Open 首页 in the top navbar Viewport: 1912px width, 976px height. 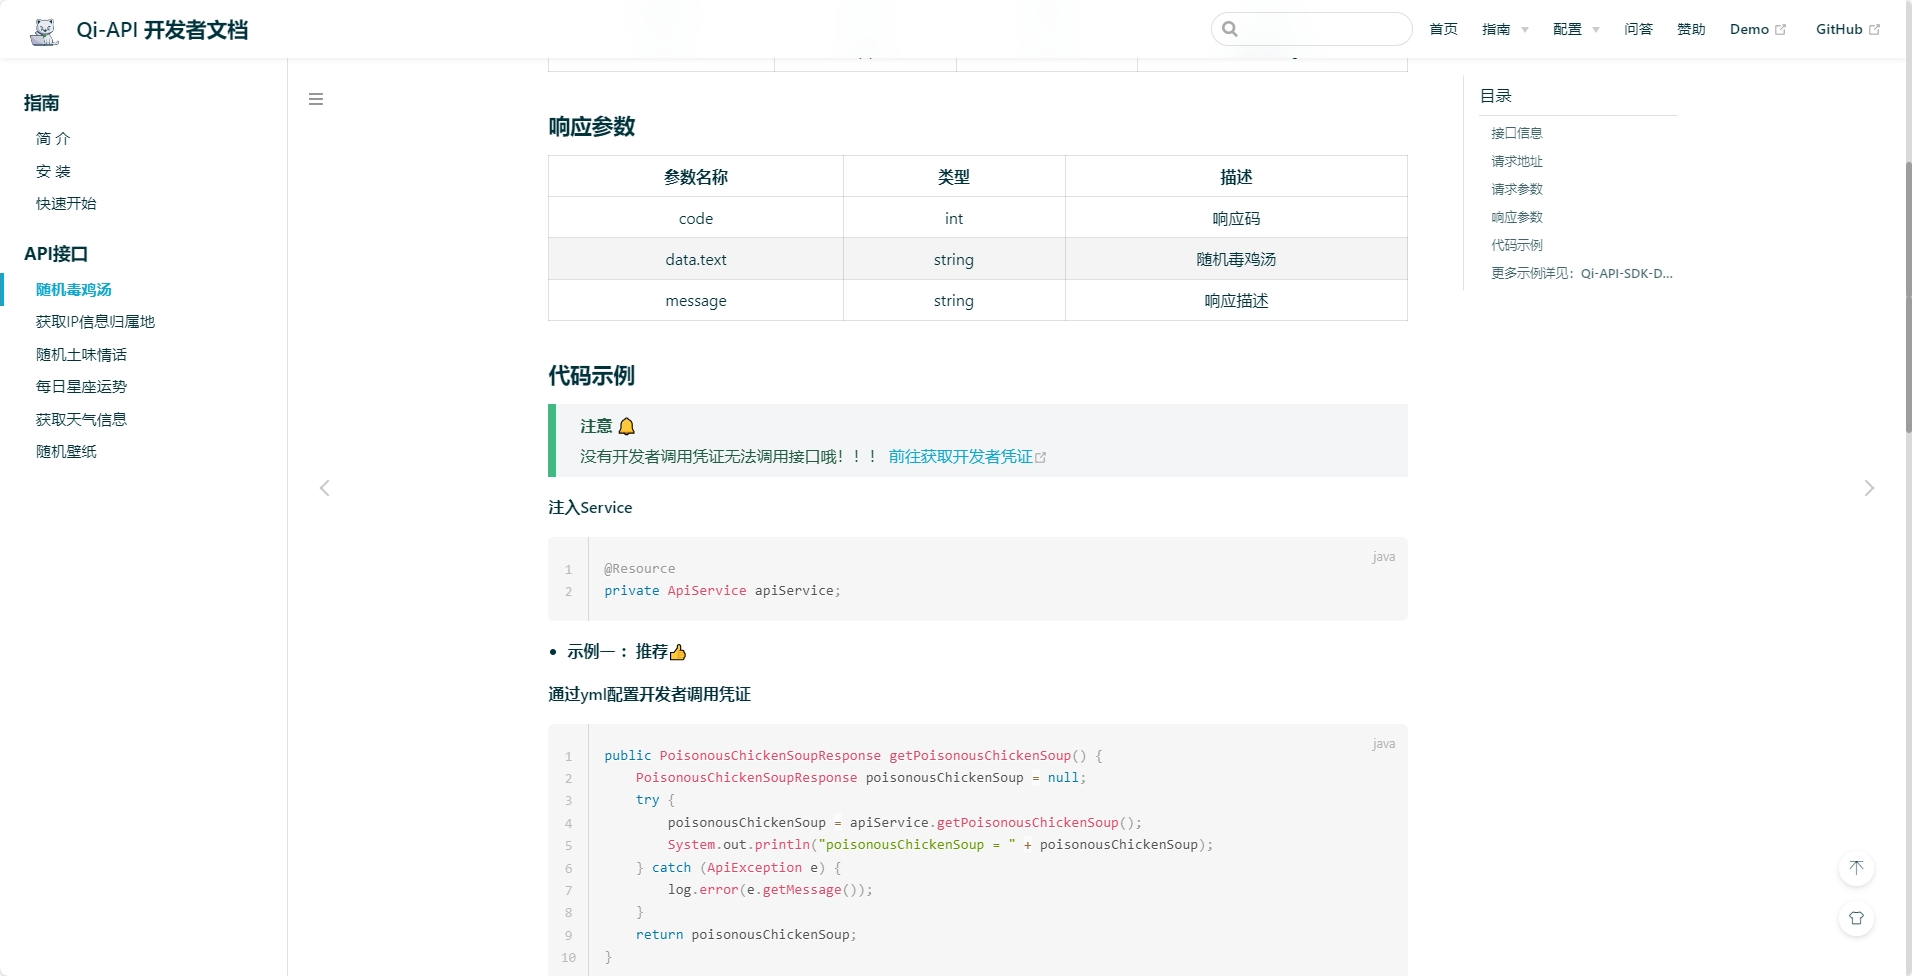click(x=1443, y=29)
